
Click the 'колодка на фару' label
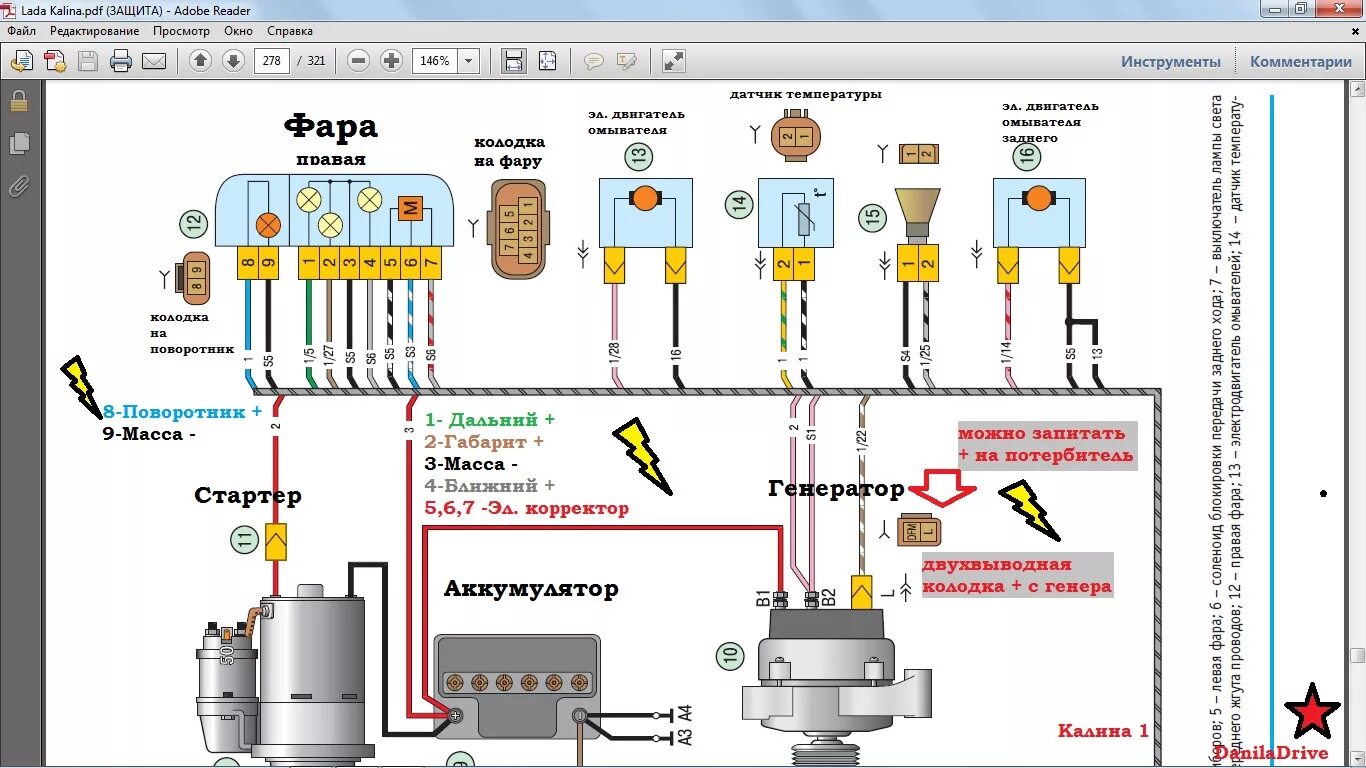[x=508, y=152]
